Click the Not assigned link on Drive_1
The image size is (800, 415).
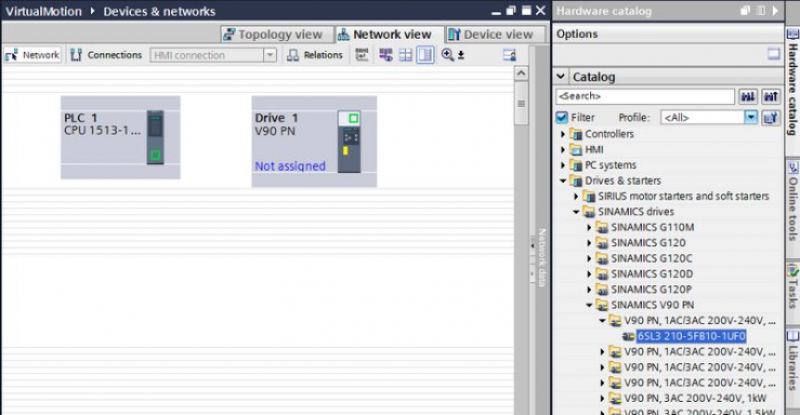click(290, 166)
